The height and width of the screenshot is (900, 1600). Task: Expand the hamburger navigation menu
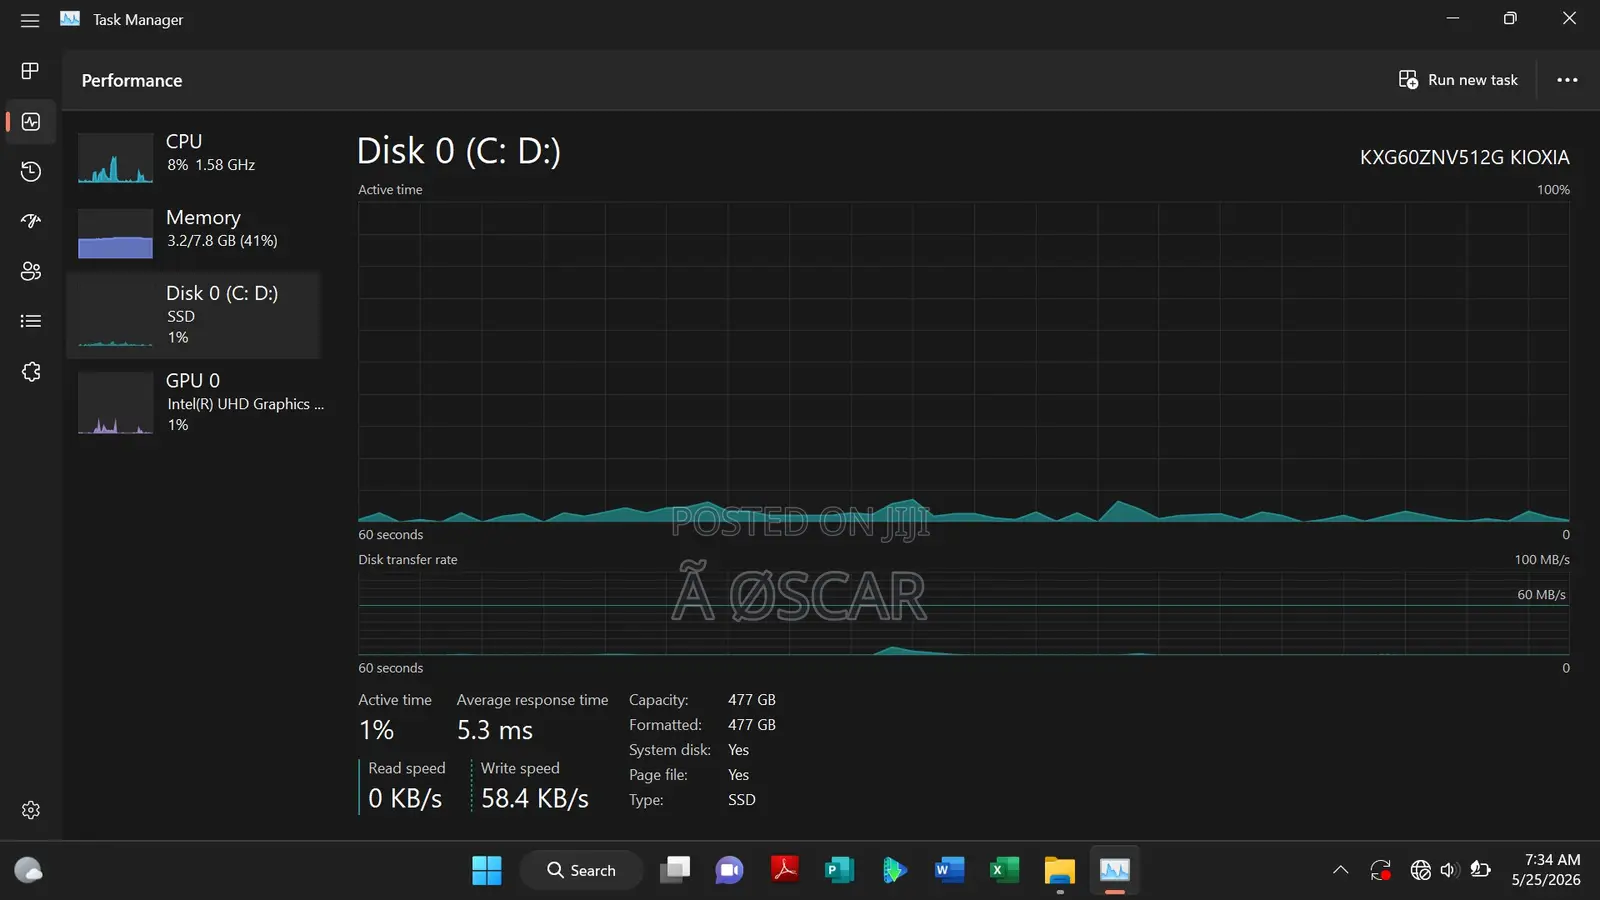(30, 20)
